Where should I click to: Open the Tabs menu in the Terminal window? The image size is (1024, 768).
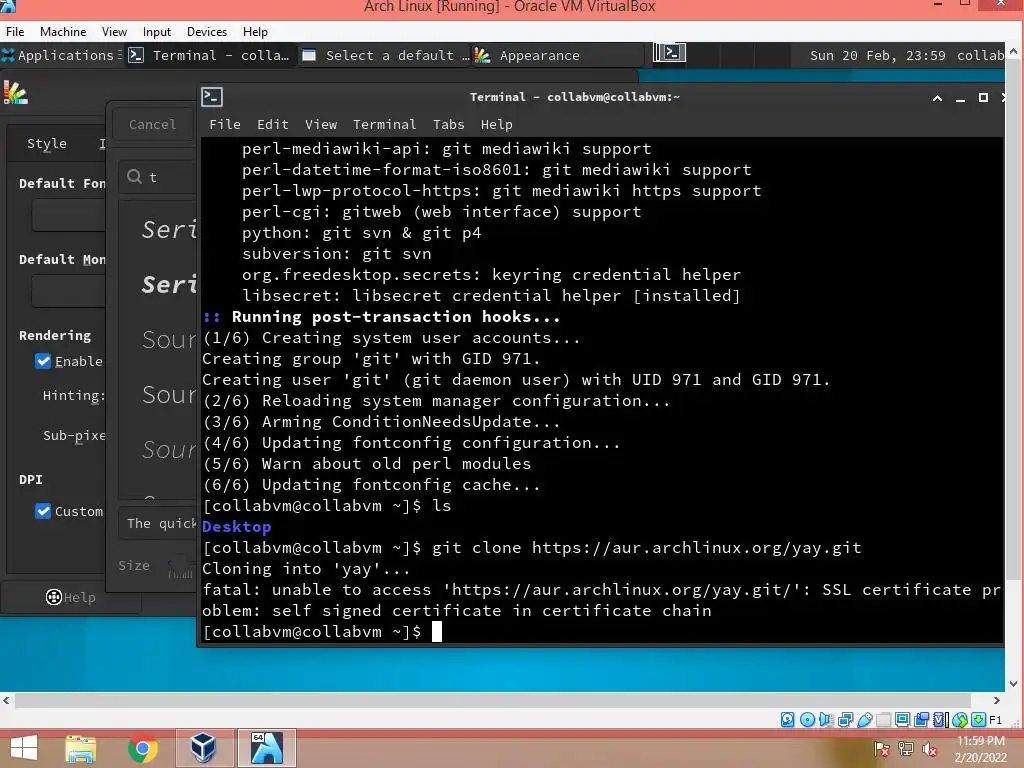449,124
